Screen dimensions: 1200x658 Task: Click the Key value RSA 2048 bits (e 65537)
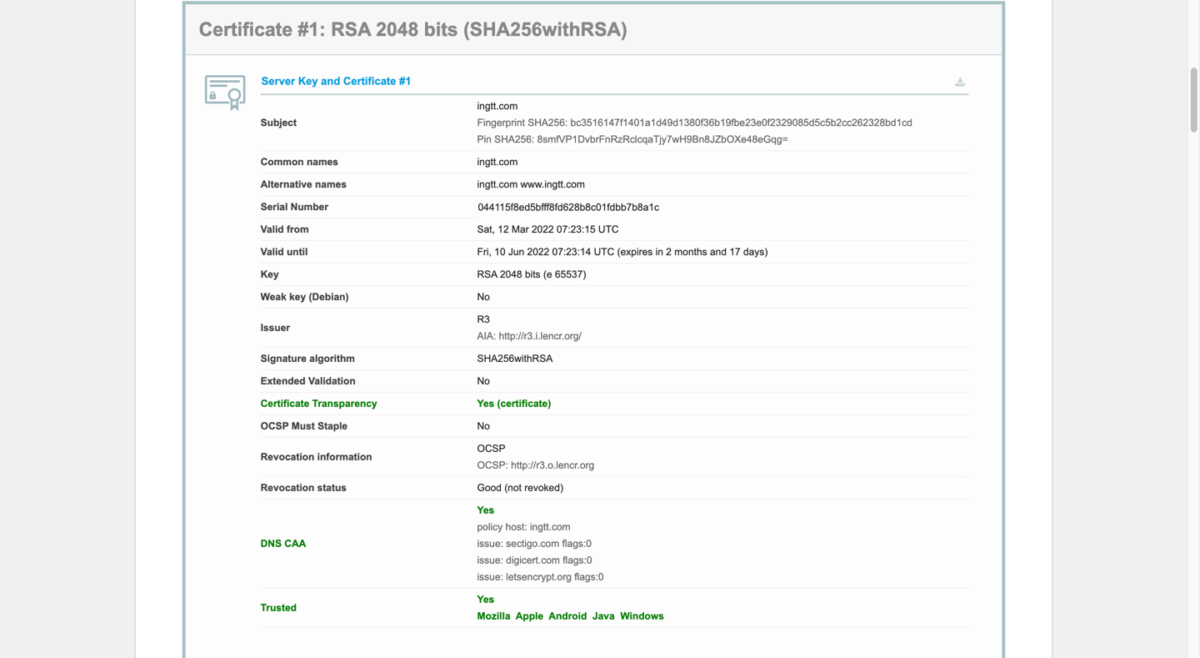click(531, 274)
